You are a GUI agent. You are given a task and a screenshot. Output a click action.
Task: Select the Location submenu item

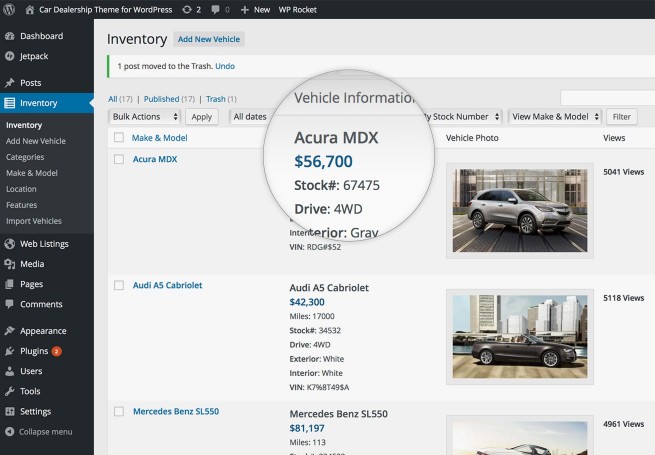pyautogui.click(x=21, y=189)
